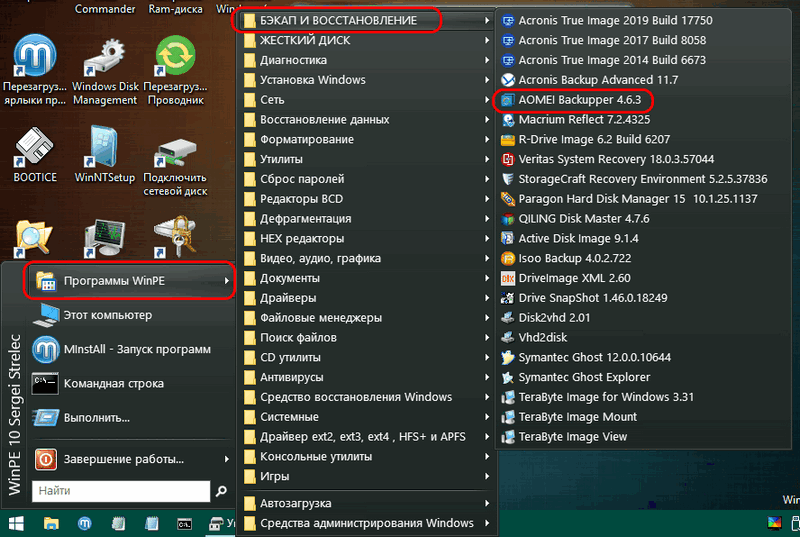Open Этот компьютер from Start menu
800x537 pixels.
tap(131, 315)
